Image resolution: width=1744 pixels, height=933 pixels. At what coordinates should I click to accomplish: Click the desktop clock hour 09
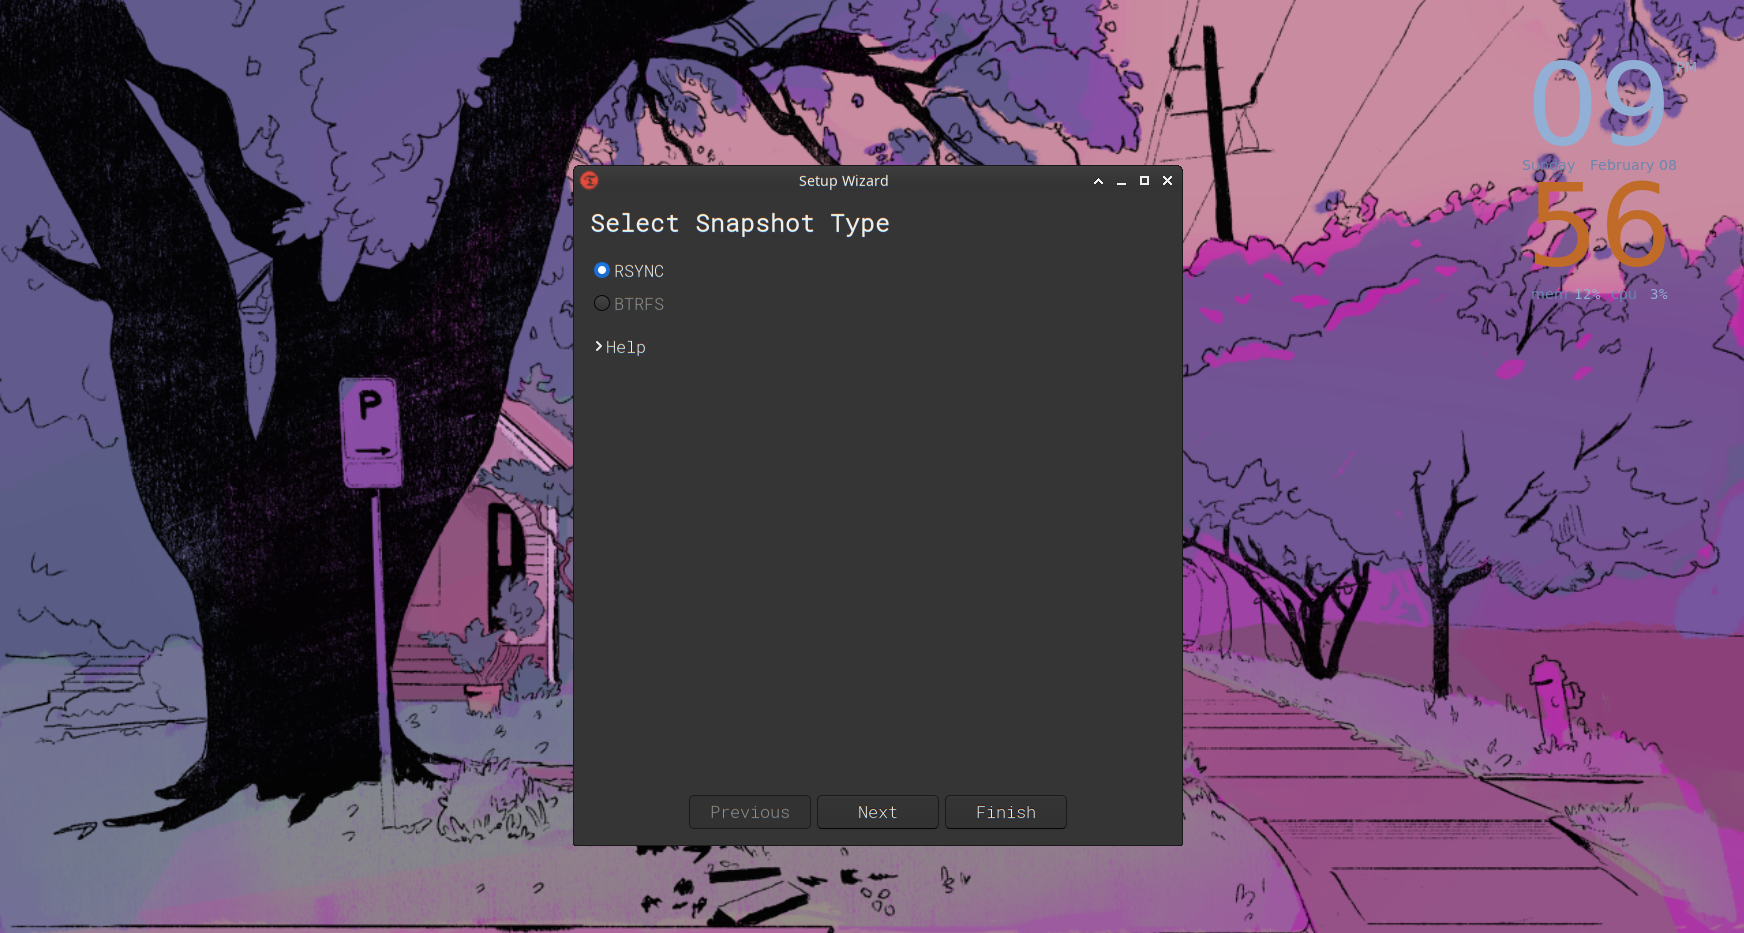[1598, 104]
